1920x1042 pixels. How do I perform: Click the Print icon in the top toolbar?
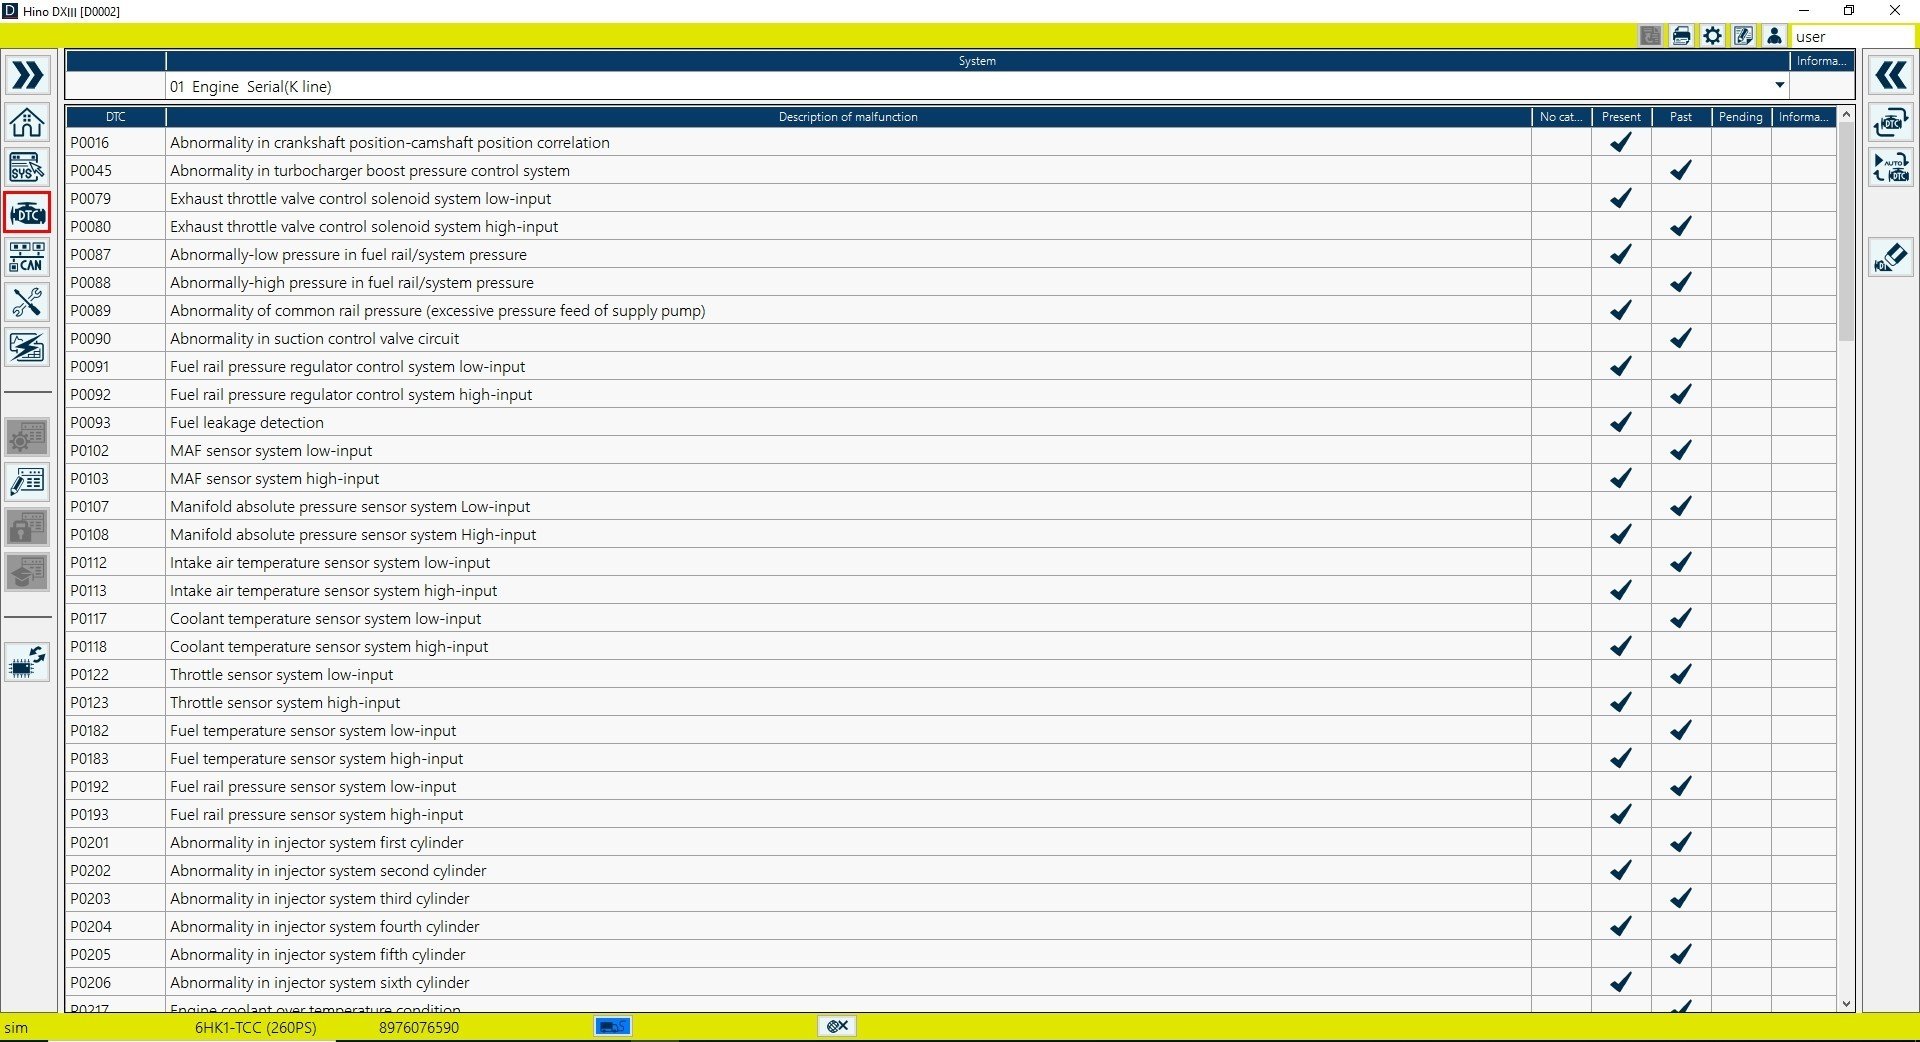tap(1681, 35)
